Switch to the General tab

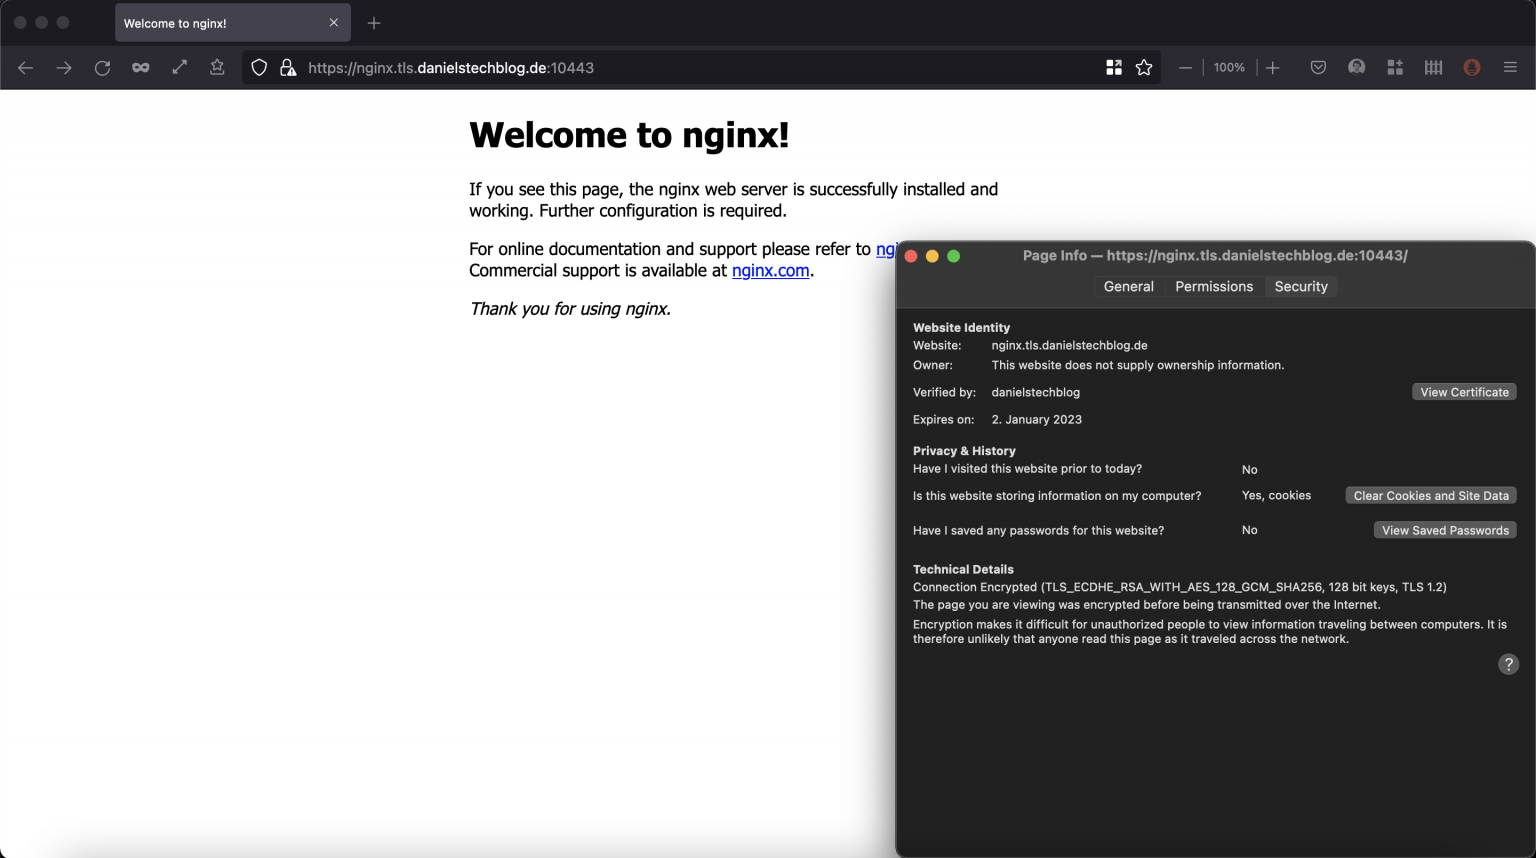click(1128, 286)
